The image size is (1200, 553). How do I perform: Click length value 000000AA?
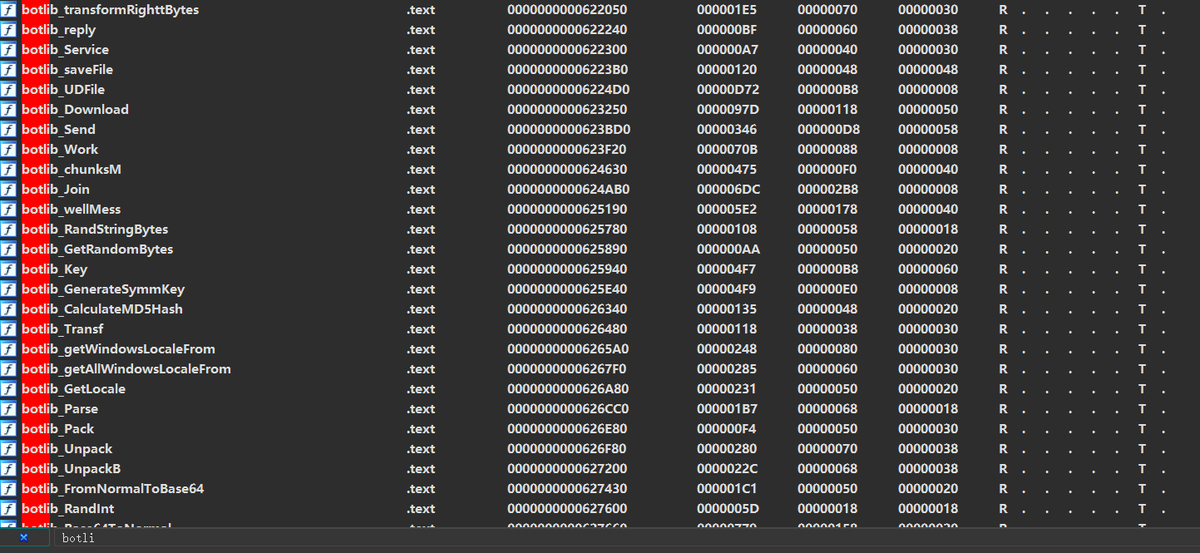click(x=728, y=249)
